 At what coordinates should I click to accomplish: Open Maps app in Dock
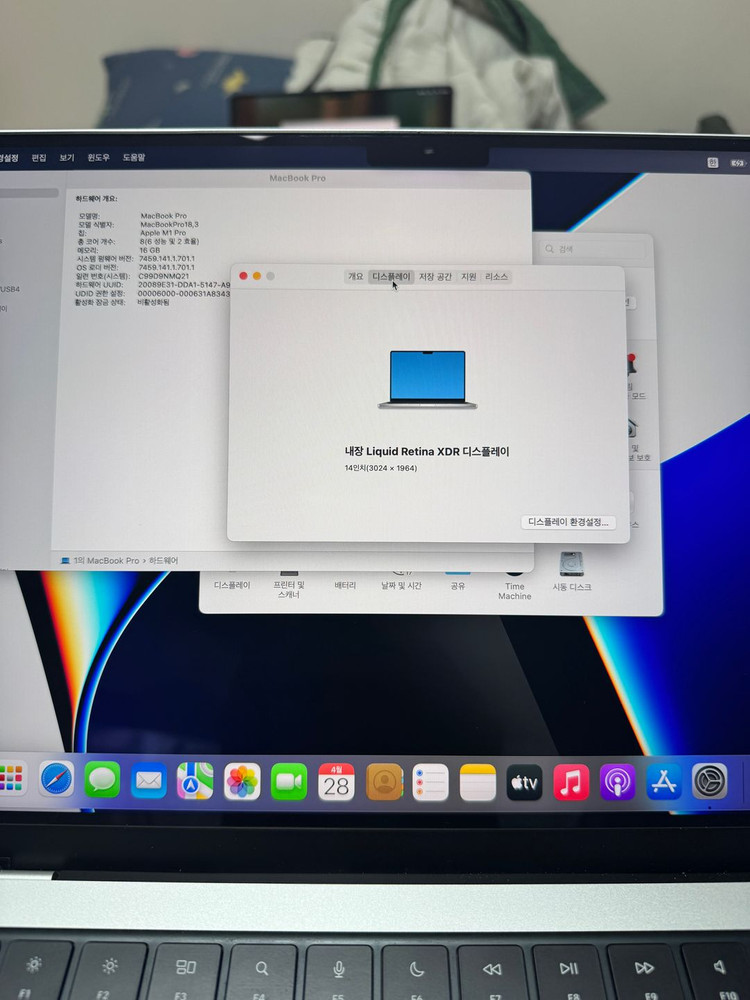tap(195, 781)
